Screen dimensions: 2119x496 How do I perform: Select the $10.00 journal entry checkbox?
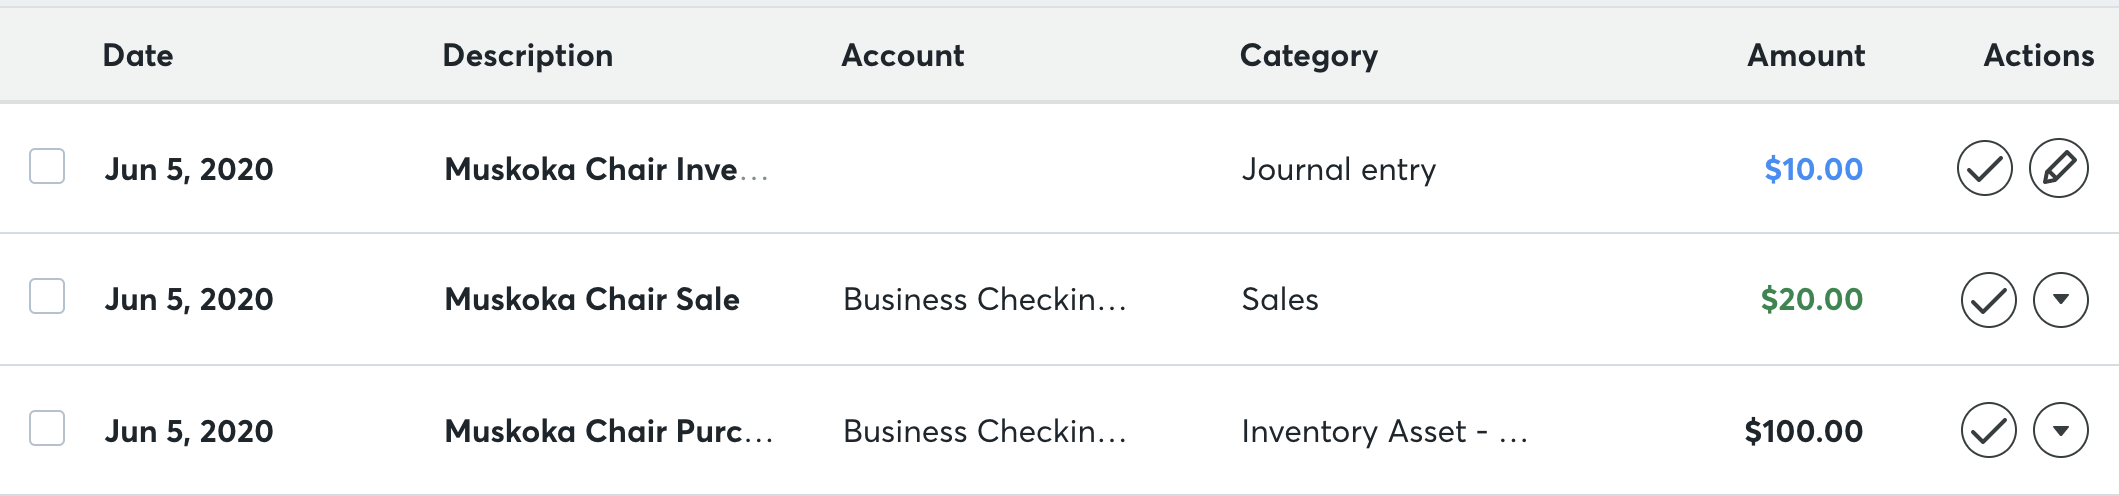pyautogui.click(x=47, y=166)
